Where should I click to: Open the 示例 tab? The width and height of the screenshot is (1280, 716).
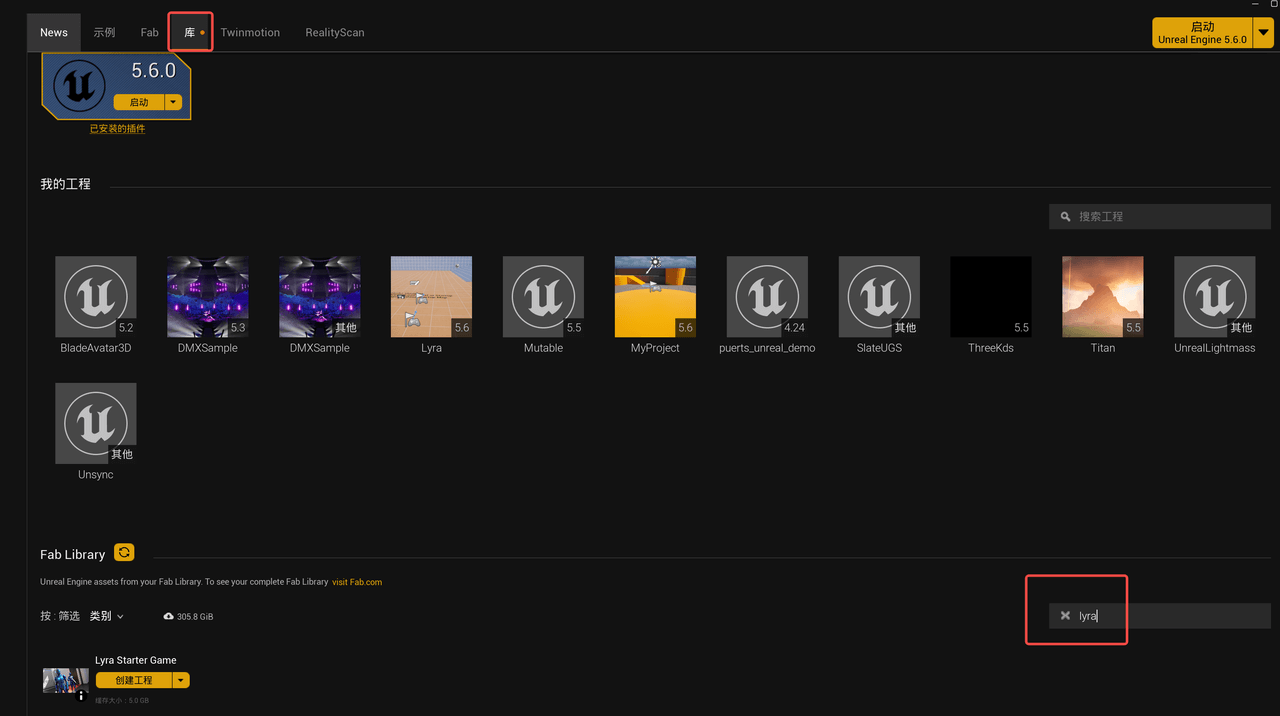pos(104,32)
